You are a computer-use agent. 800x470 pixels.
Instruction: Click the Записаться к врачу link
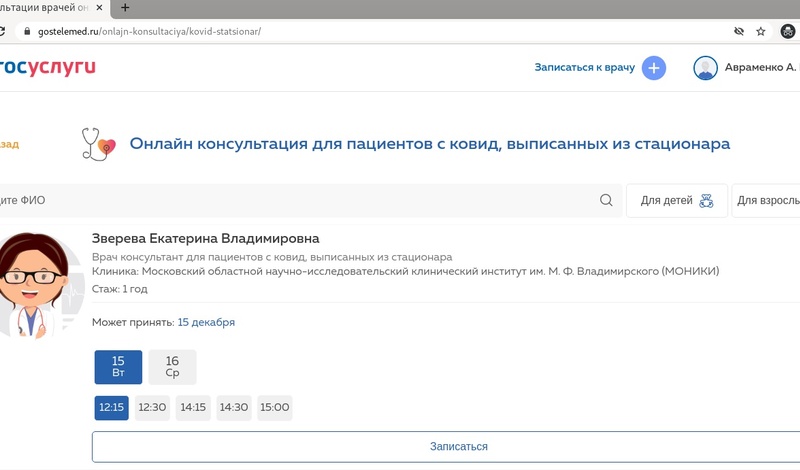[585, 67]
